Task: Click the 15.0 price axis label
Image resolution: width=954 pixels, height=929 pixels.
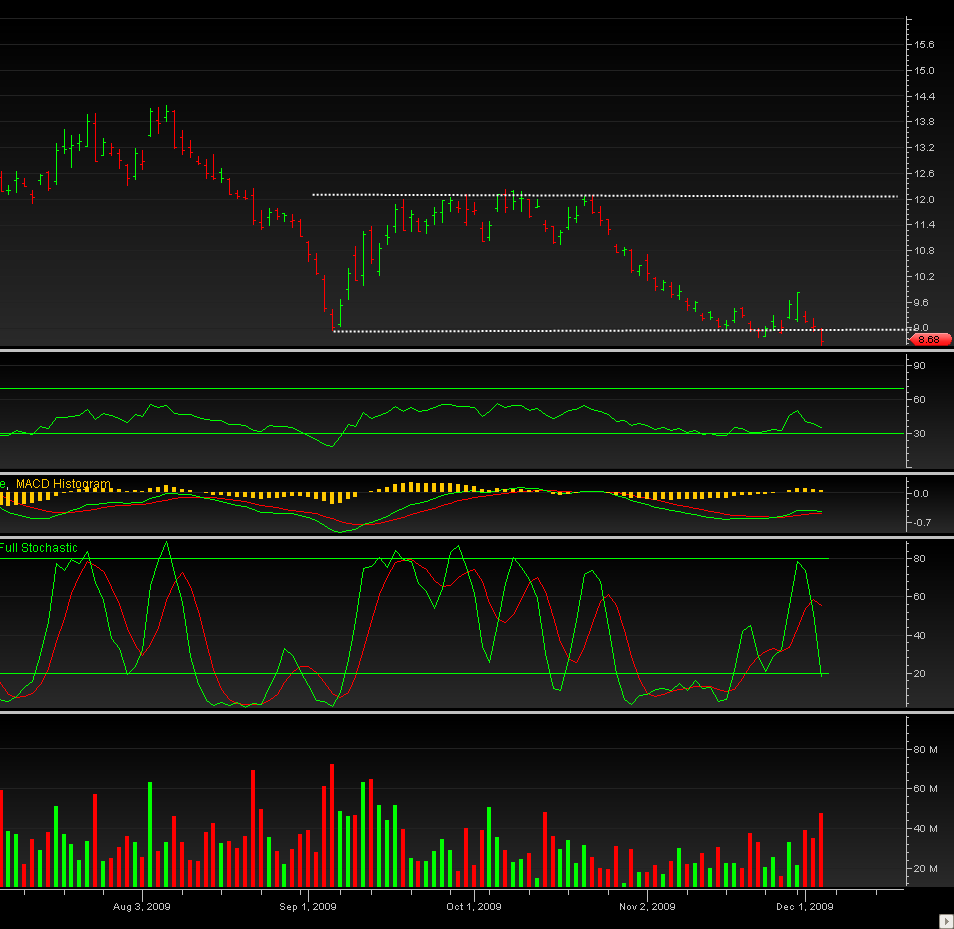Action: click(924, 71)
